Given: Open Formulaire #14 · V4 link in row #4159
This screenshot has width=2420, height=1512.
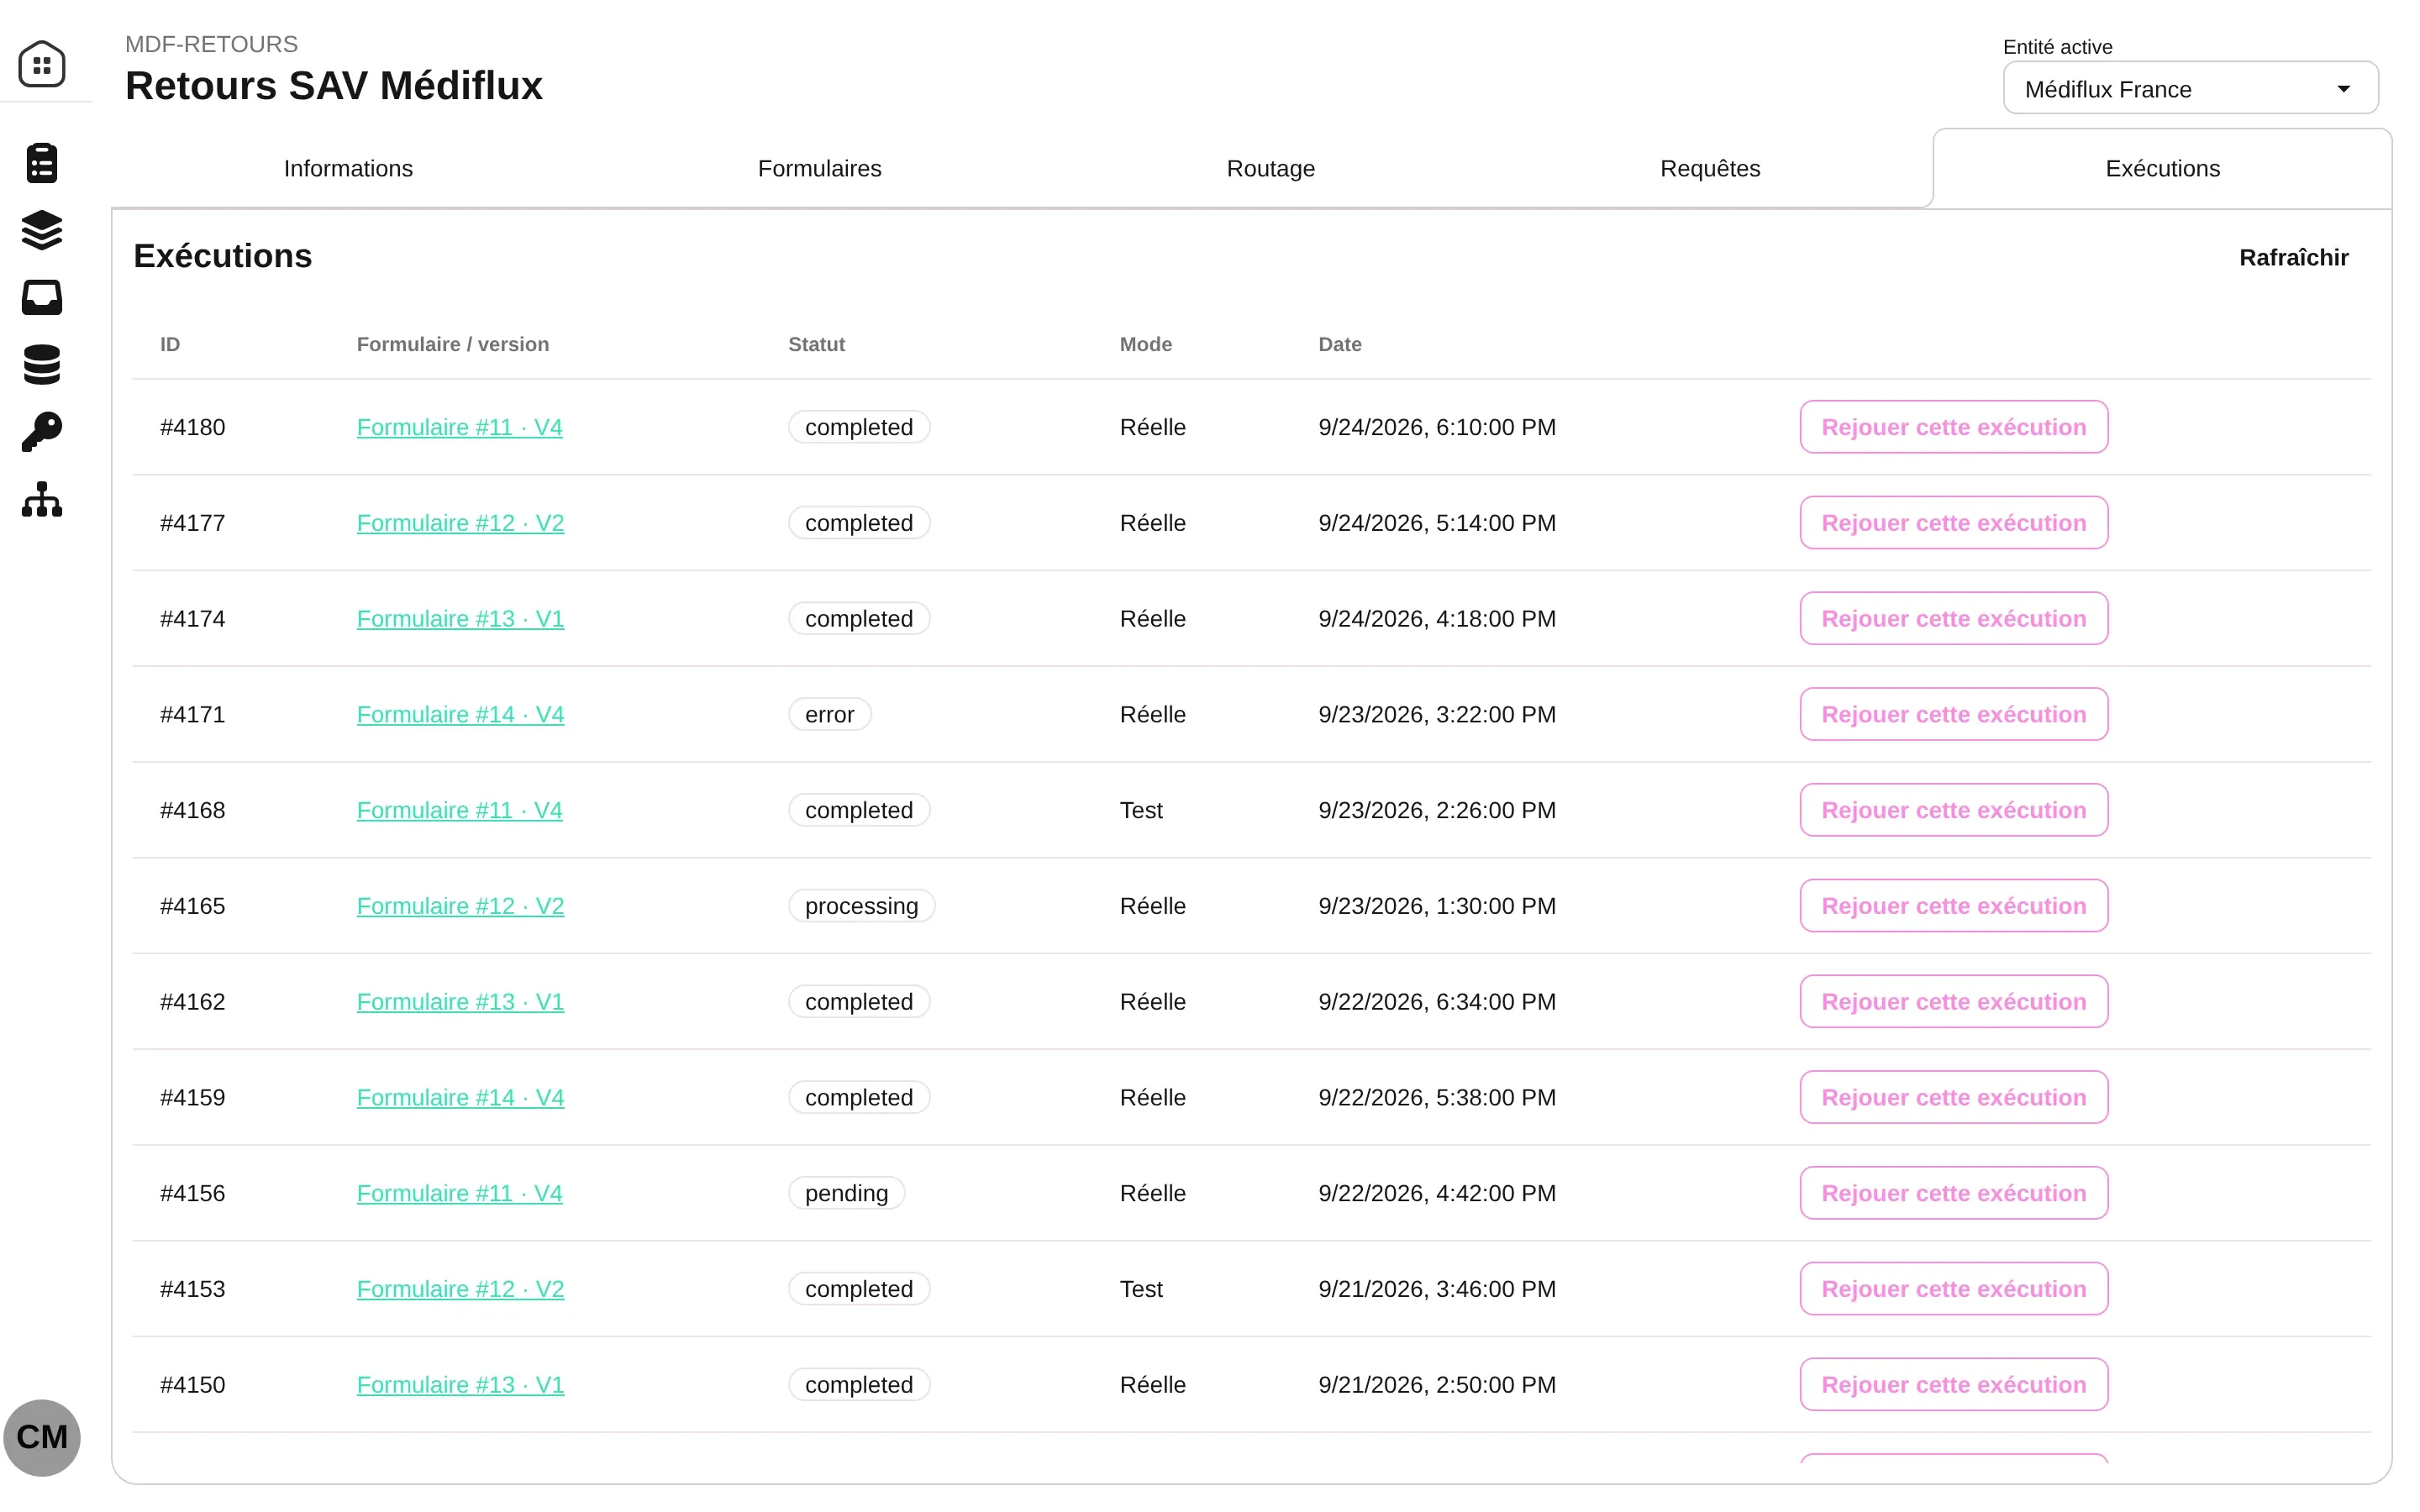Looking at the screenshot, I should click(x=460, y=1097).
